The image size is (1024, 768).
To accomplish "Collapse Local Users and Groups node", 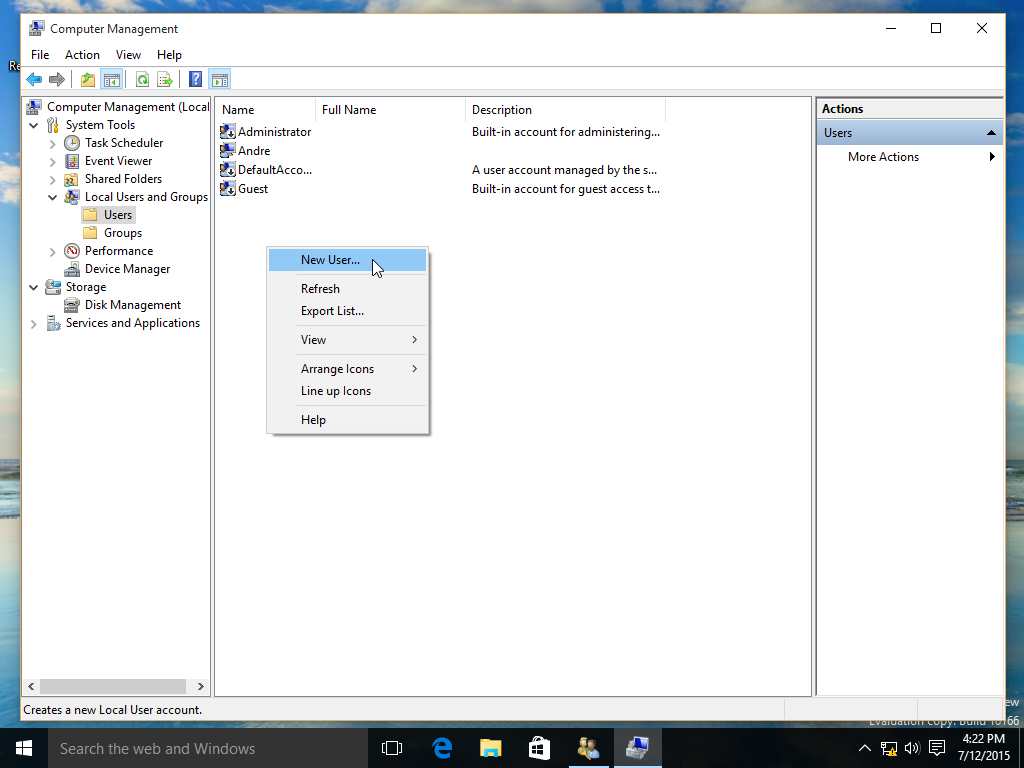I will point(53,197).
